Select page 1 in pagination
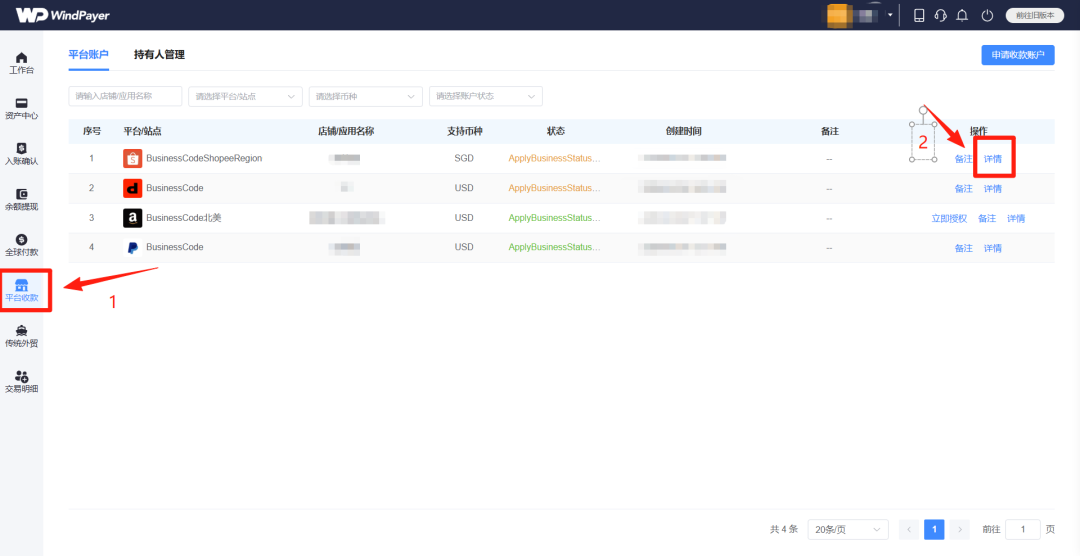The width and height of the screenshot is (1080, 556). pyautogui.click(x=934, y=529)
